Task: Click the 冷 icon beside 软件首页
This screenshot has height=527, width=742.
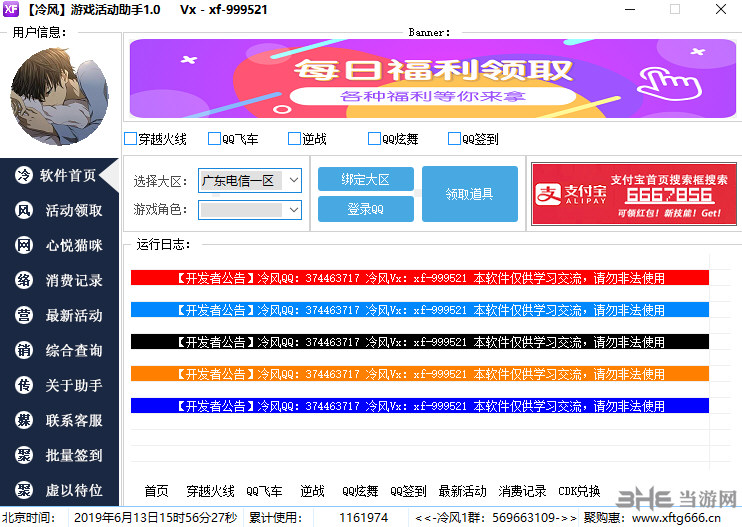Action: coord(24,175)
